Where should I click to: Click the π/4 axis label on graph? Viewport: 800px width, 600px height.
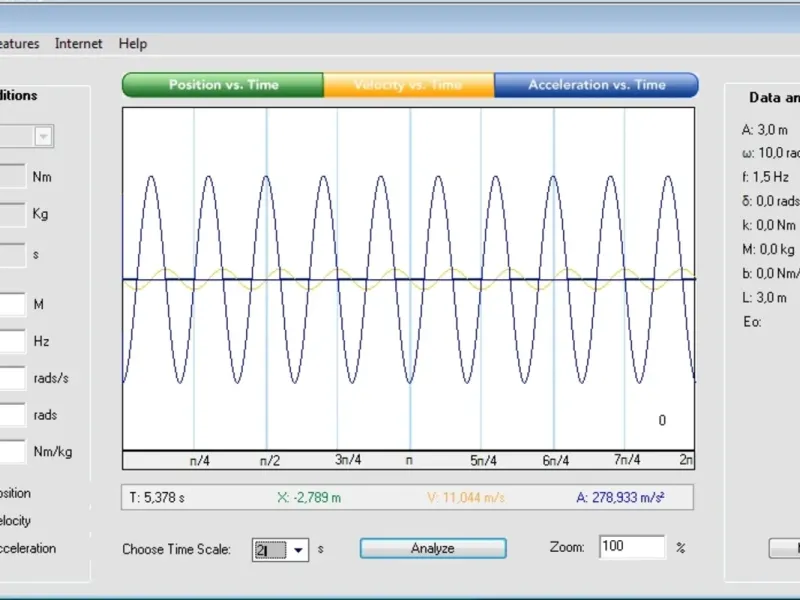pyautogui.click(x=199, y=461)
